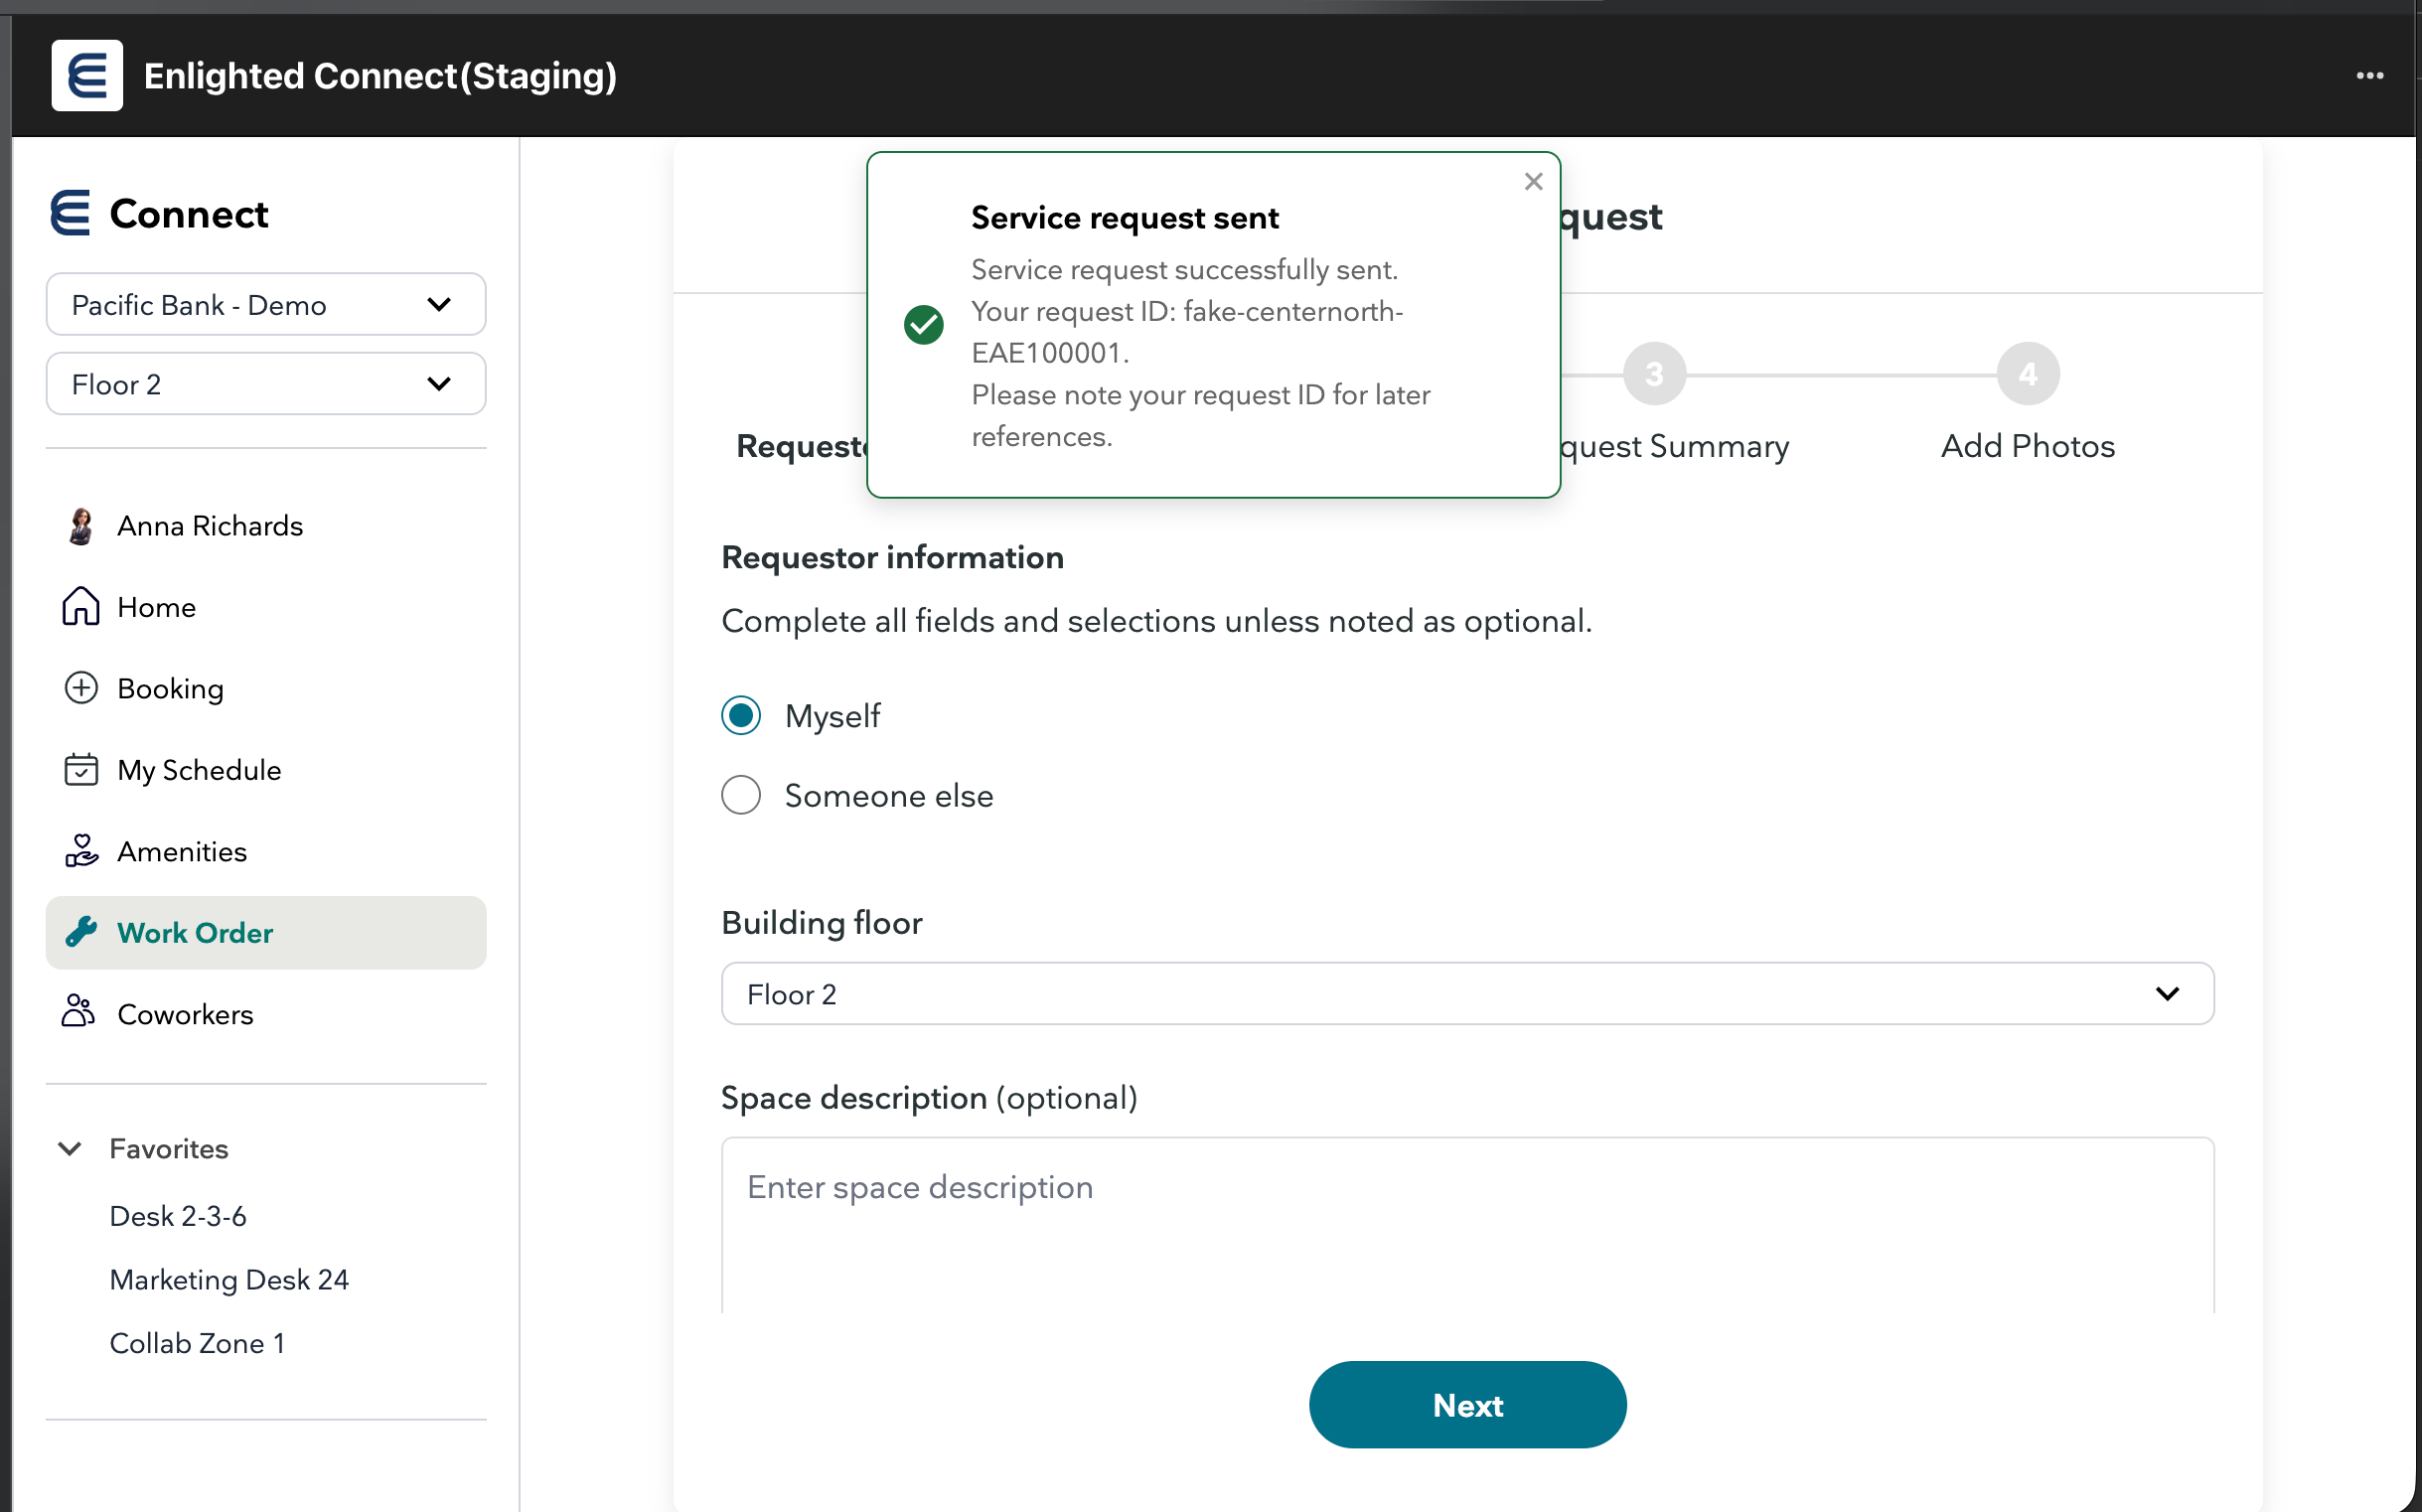
Task: Open Anna Richards profile link
Action: click(265, 526)
